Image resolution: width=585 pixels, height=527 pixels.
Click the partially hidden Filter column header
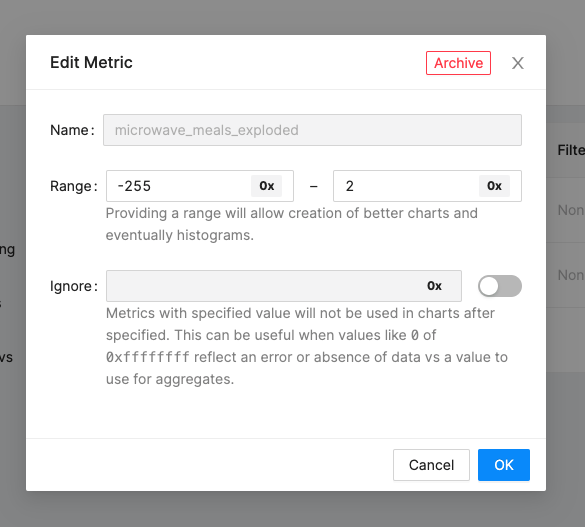[571, 150]
